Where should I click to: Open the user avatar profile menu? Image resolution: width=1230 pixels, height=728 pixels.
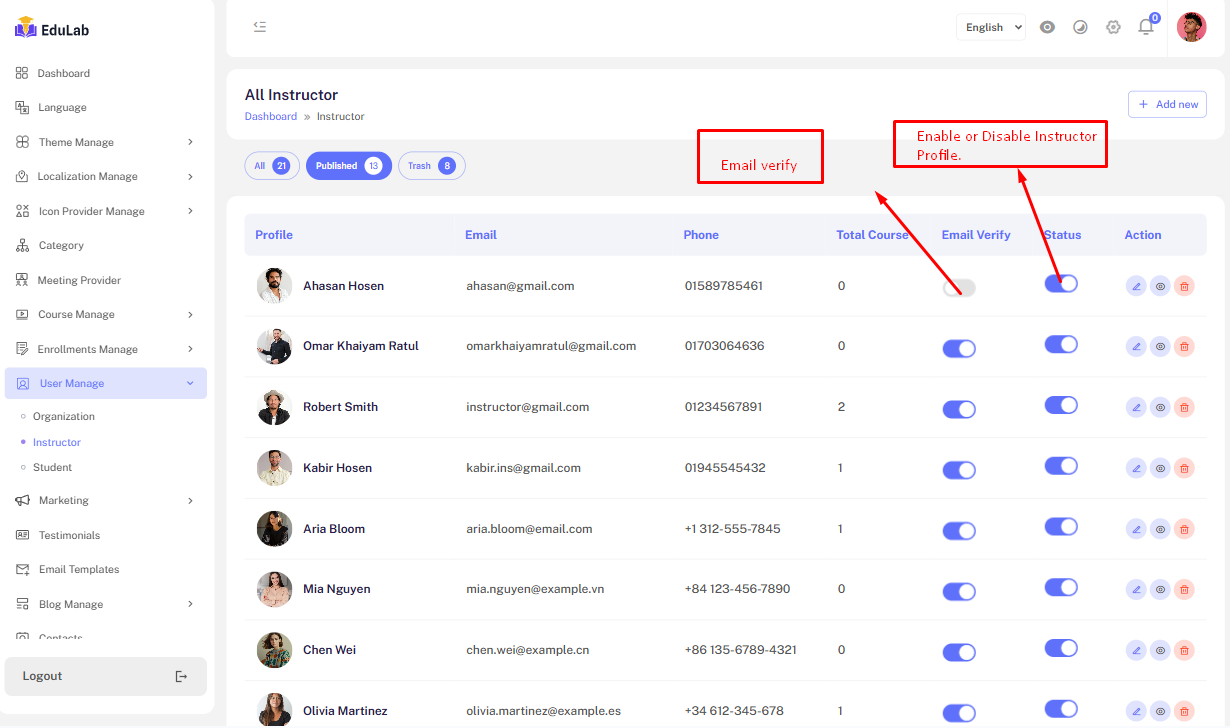click(1191, 27)
